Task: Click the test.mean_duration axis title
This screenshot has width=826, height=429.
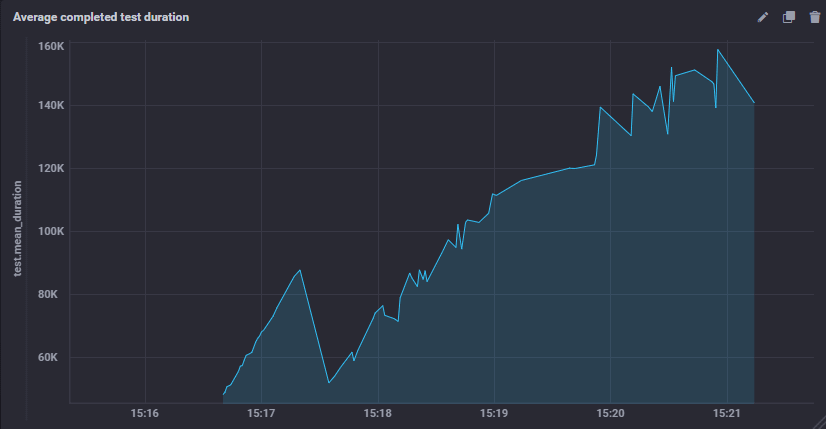Action: 18,229
